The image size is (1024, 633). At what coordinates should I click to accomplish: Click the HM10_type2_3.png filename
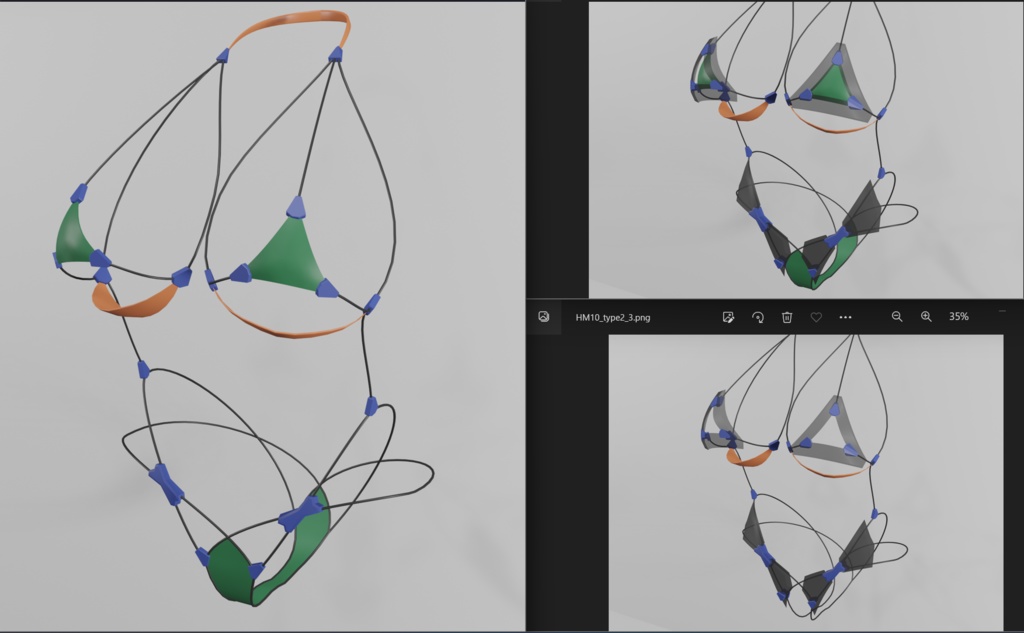(x=613, y=317)
